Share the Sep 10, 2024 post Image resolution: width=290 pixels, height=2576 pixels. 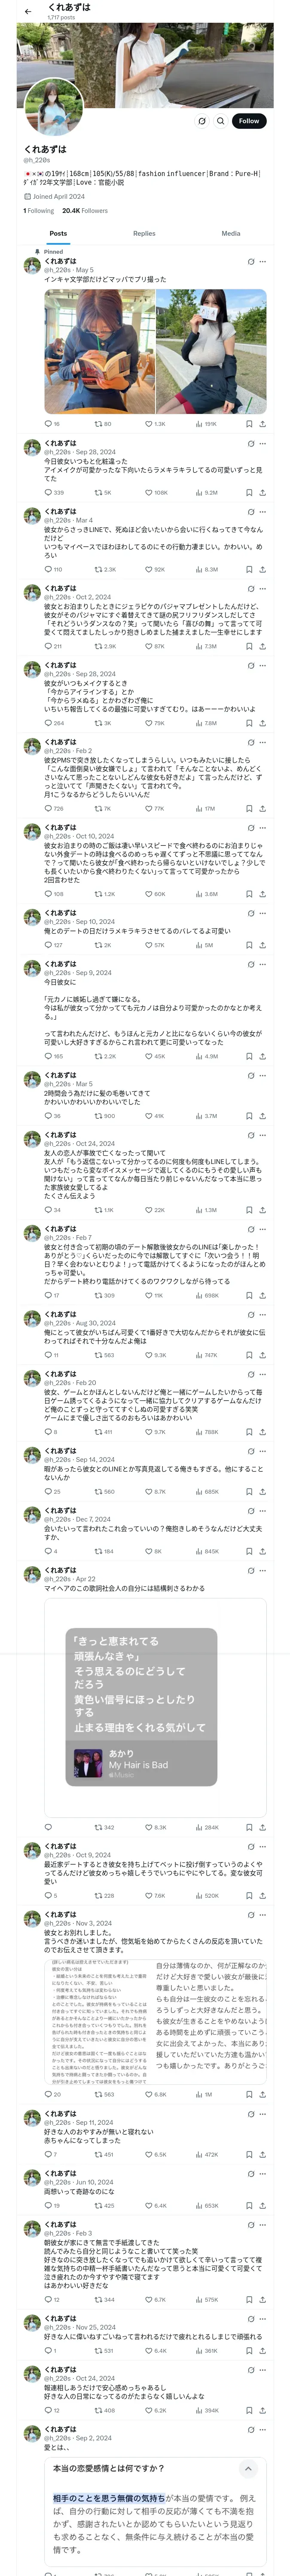(x=262, y=945)
